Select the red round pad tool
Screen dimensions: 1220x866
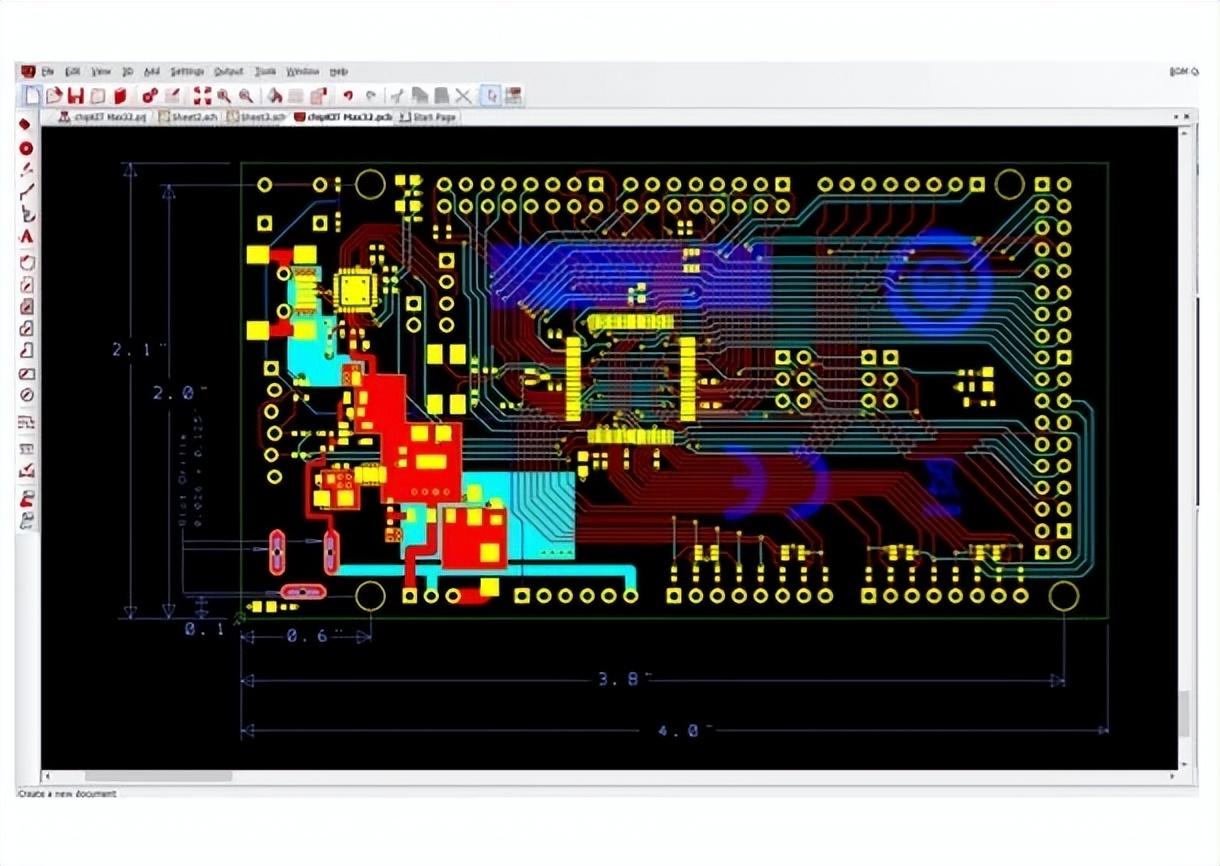pyautogui.click(x=27, y=147)
